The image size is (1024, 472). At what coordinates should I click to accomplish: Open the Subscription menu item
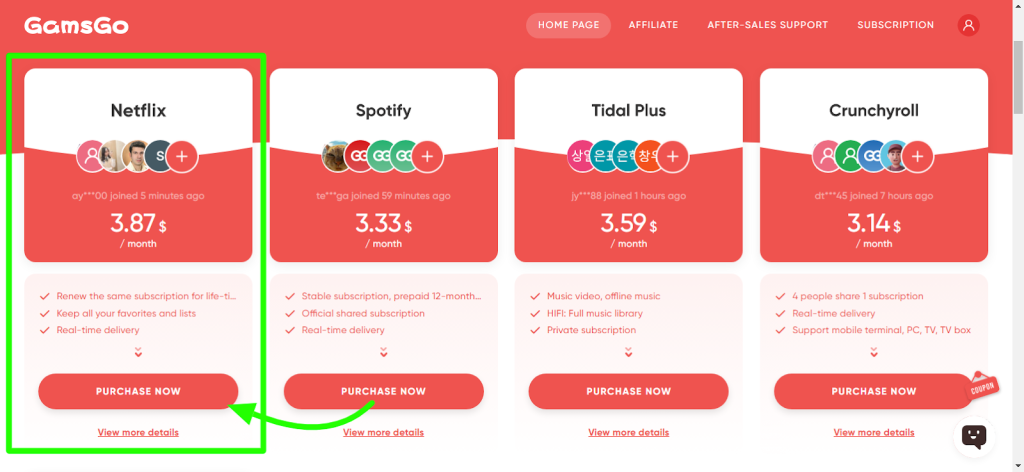pos(895,25)
